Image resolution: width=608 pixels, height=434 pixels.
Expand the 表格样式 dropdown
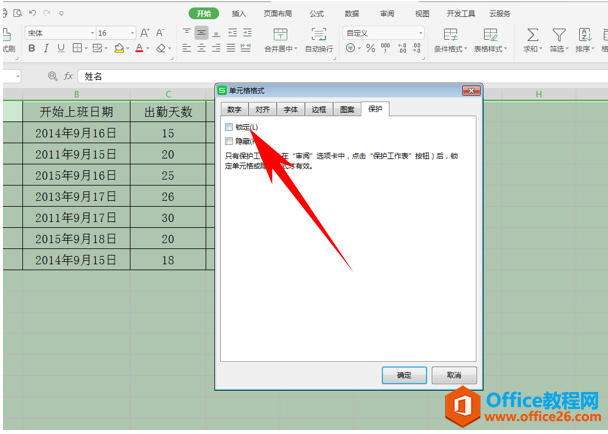(x=506, y=49)
